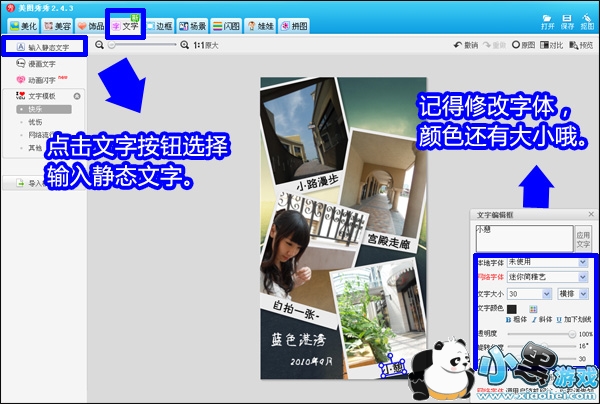Undo with the 撤销 button
Image resolution: width=600 pixels, height=404 pixels.
466,45
